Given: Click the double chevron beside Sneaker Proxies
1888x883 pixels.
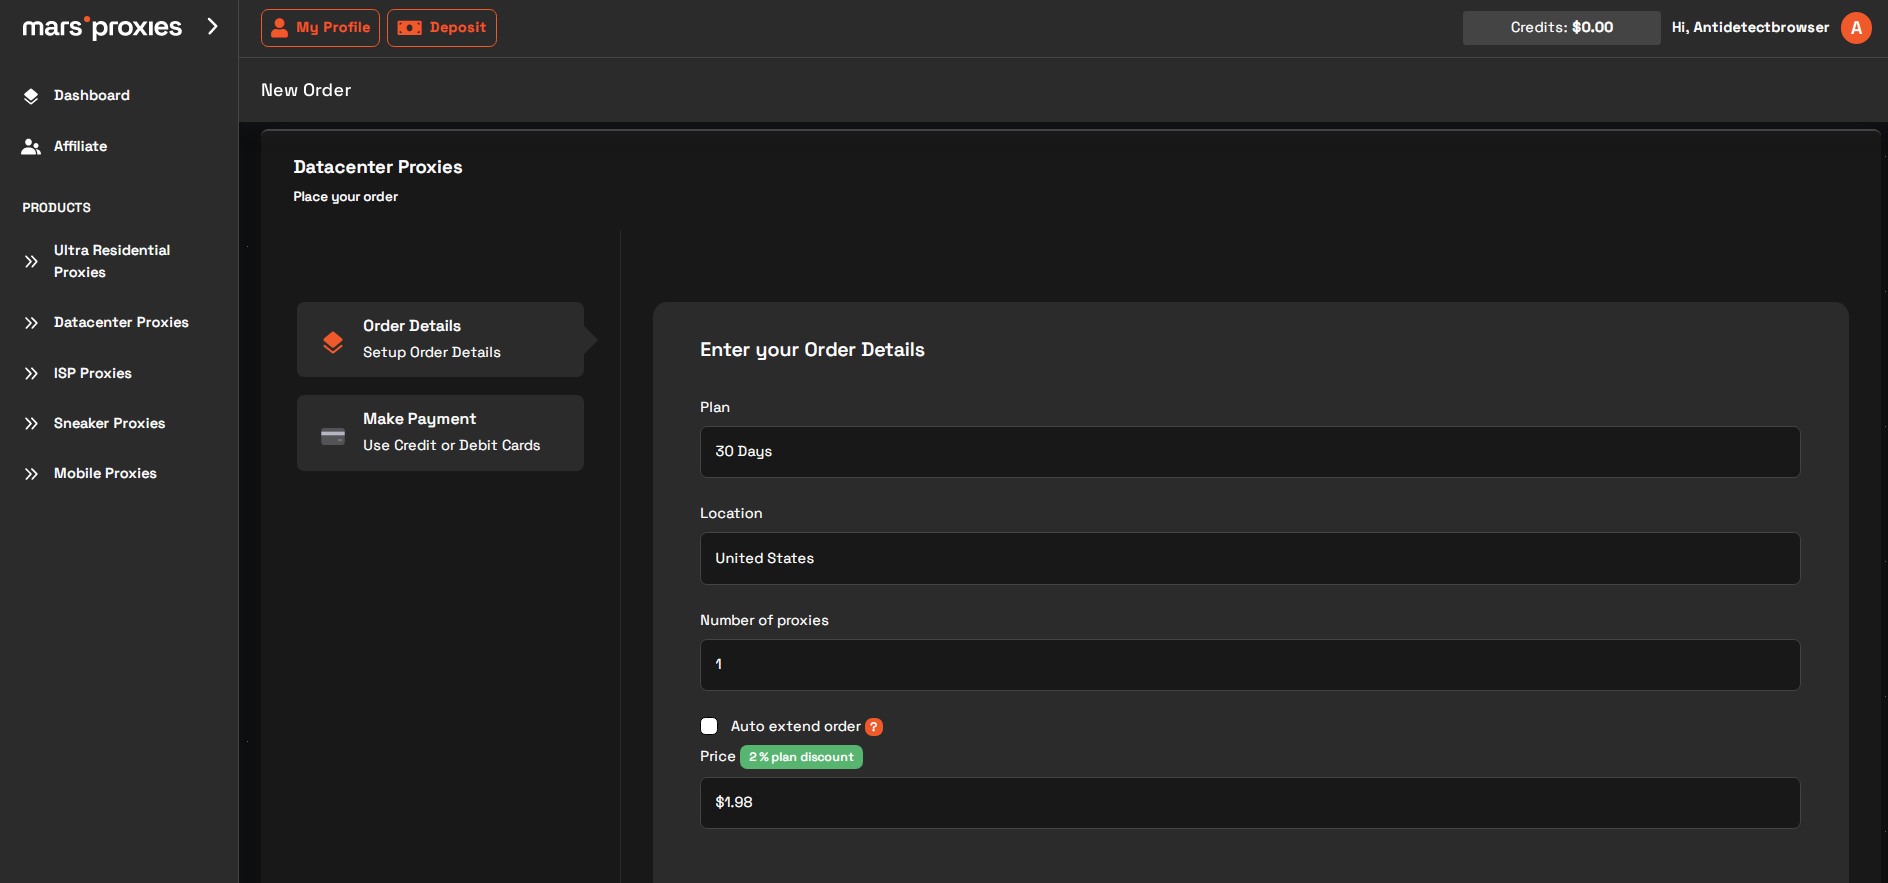Looking at the screenshot, I should (31, 424).
